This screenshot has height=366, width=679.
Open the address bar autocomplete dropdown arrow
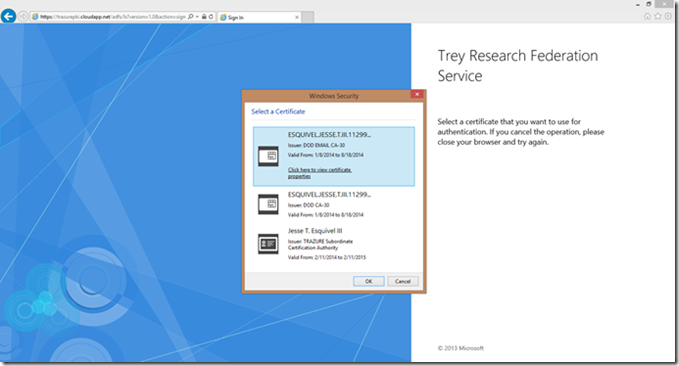coord(197,17)
